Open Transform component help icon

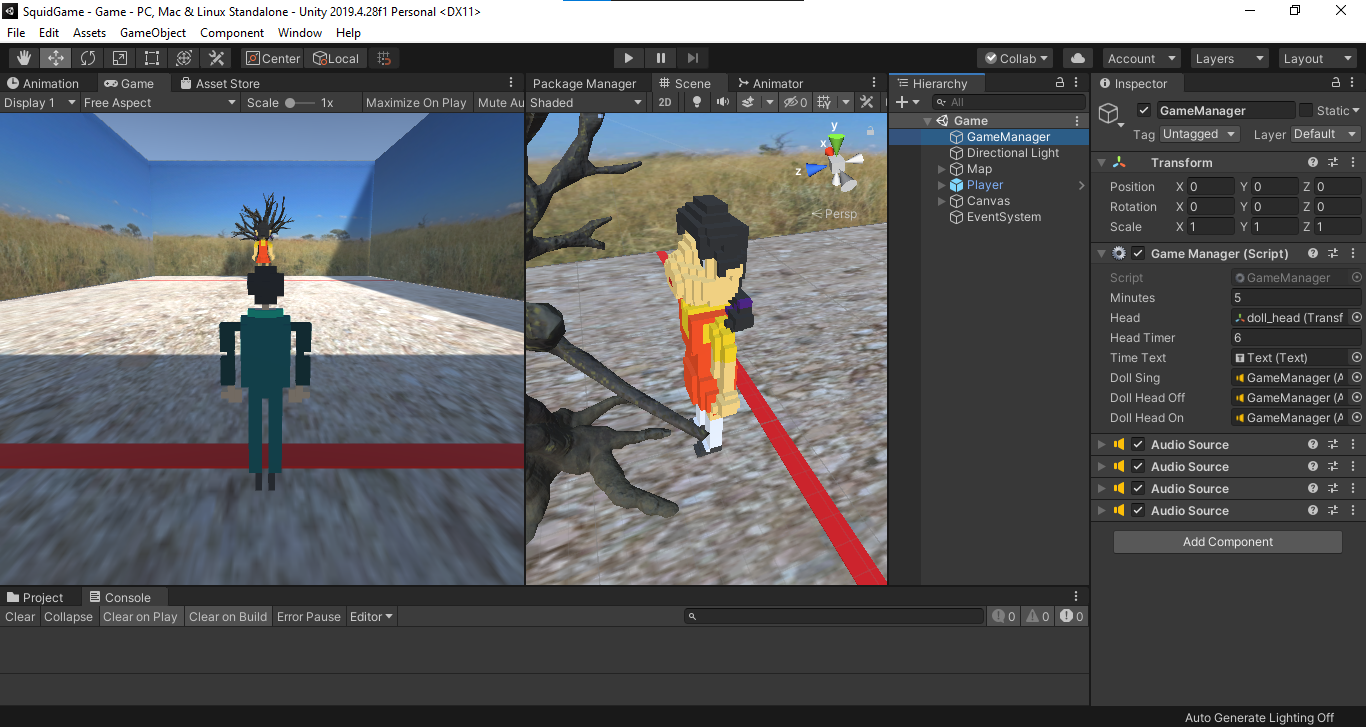pos(1313,162)
